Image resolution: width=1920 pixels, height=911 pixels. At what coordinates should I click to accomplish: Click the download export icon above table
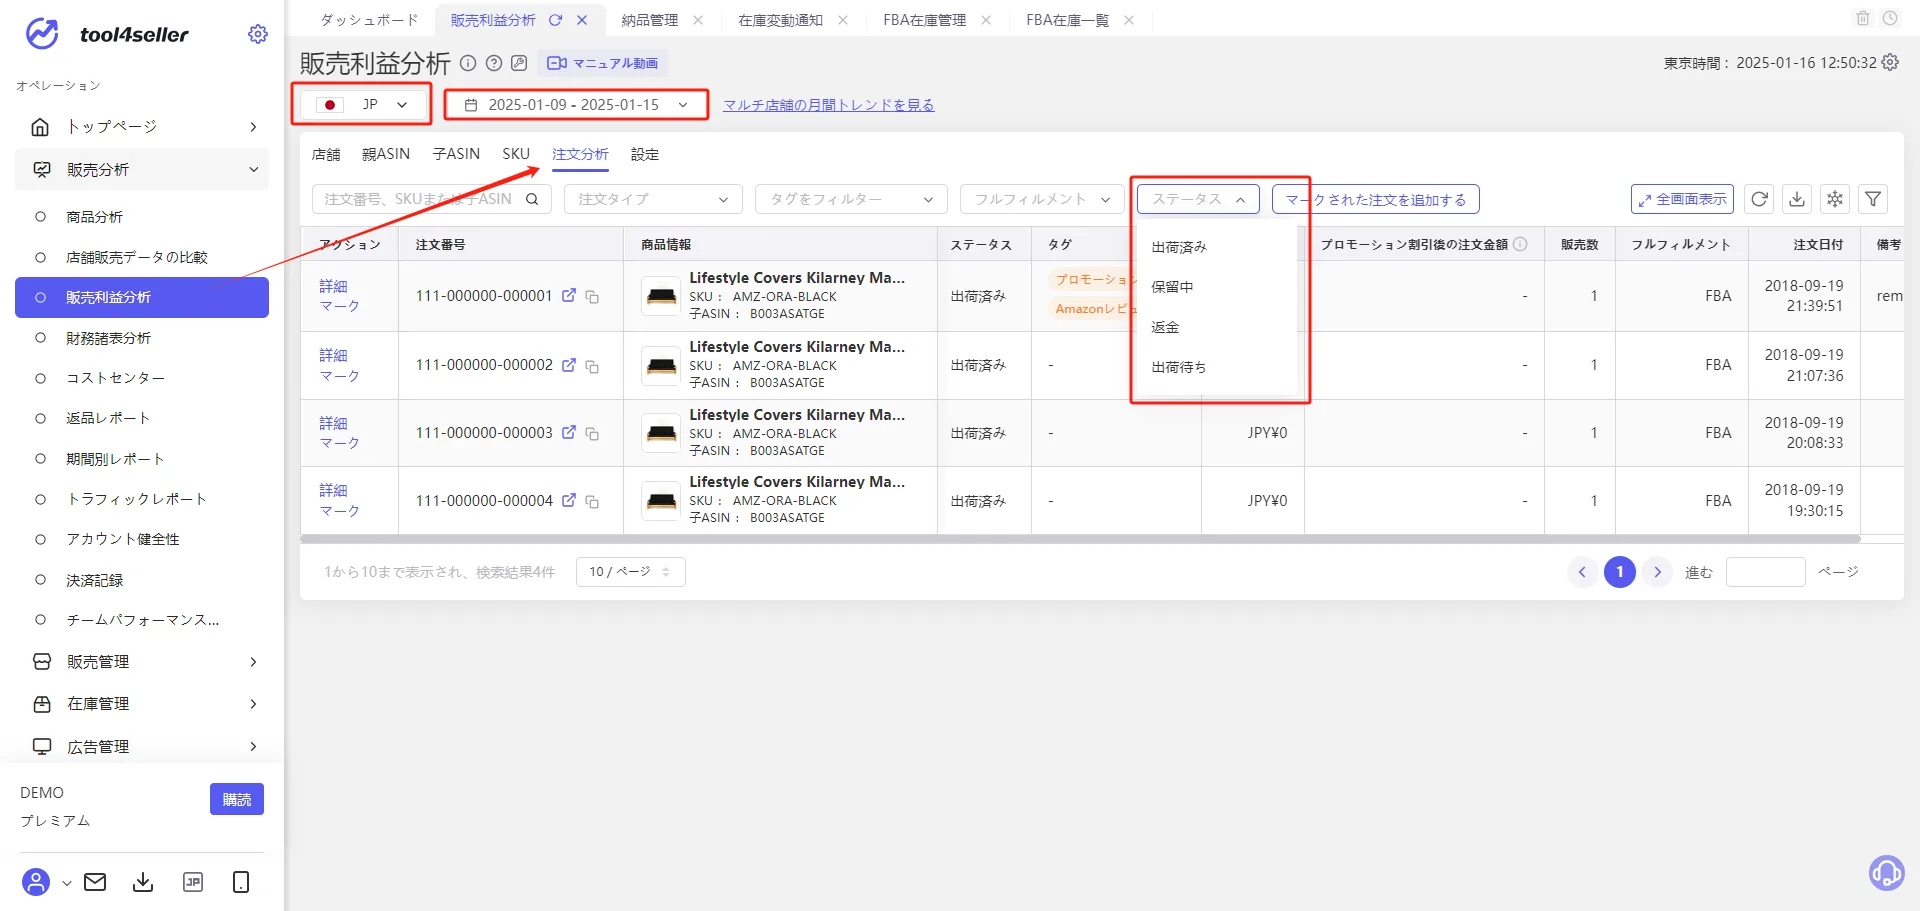click(1797, 199)
